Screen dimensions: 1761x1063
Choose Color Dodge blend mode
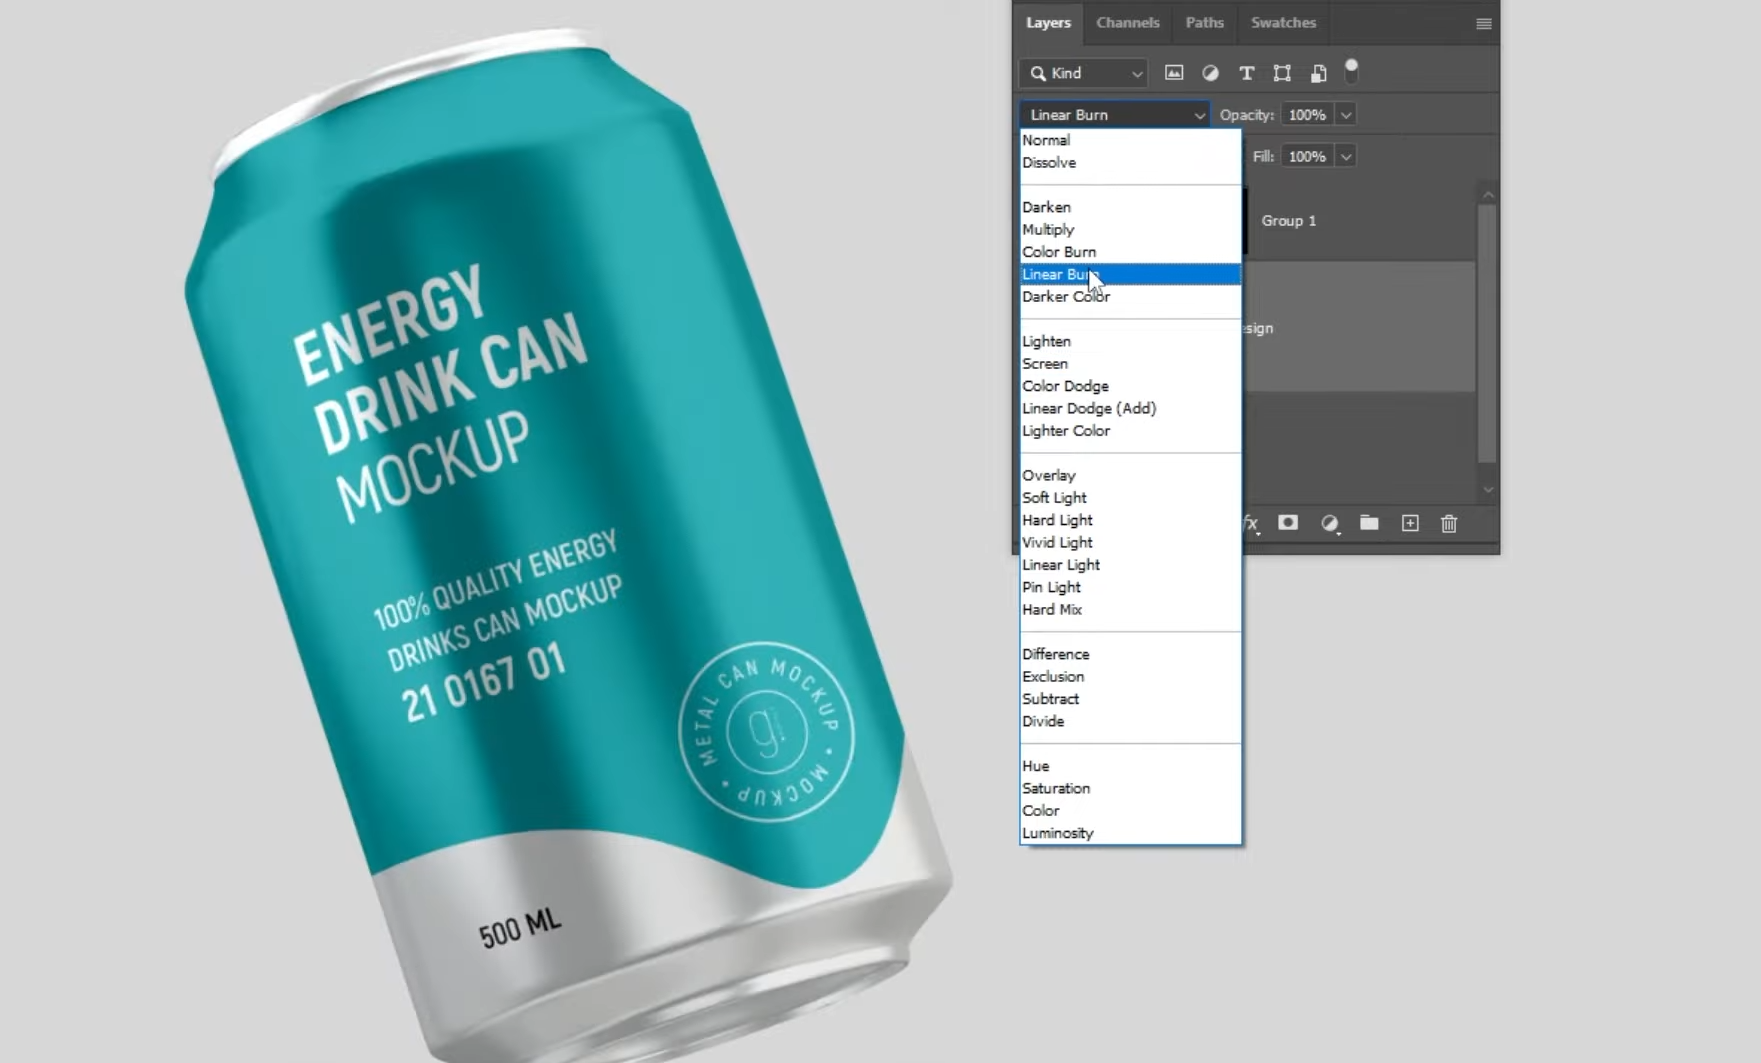1130,386
